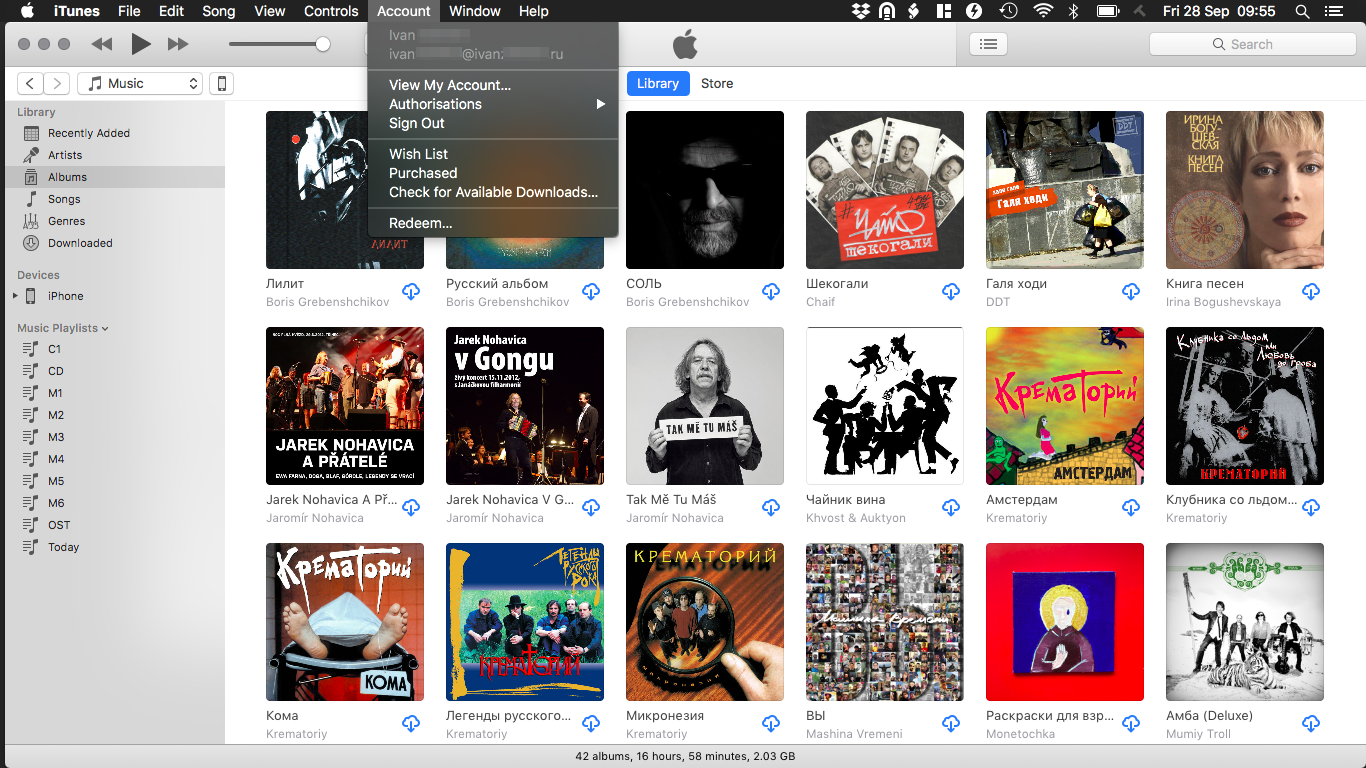Open the Music media type dropdown
The image size is (1366, 768).
(x=140, y=84)
